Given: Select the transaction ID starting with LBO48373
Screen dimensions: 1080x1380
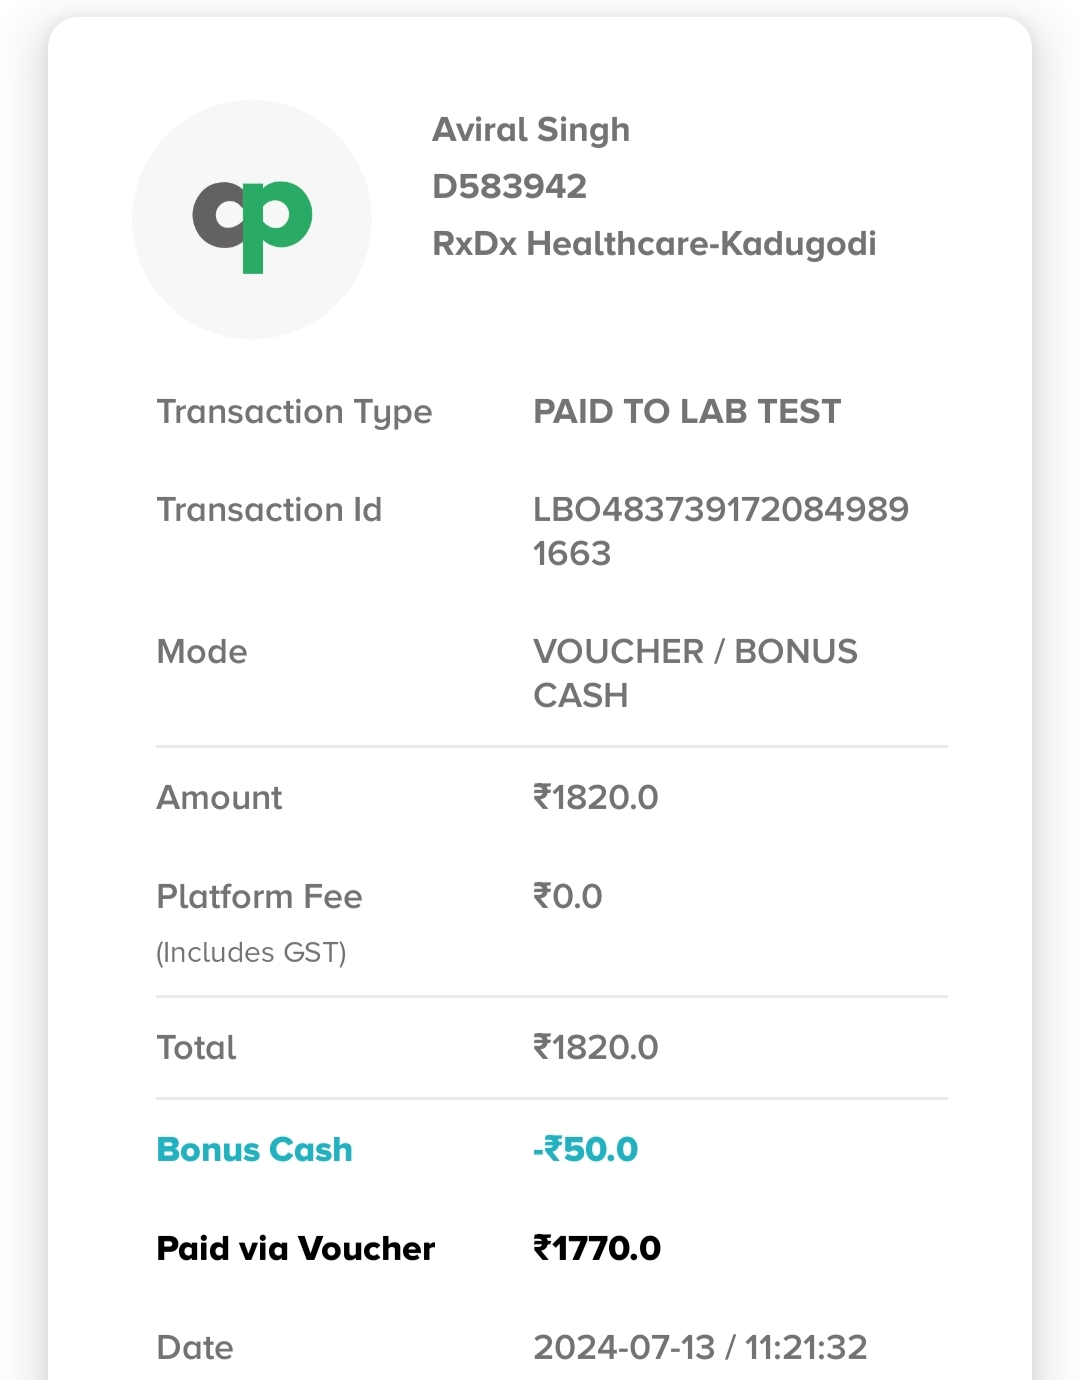Looking at the screenshot, I should (721, 531).
